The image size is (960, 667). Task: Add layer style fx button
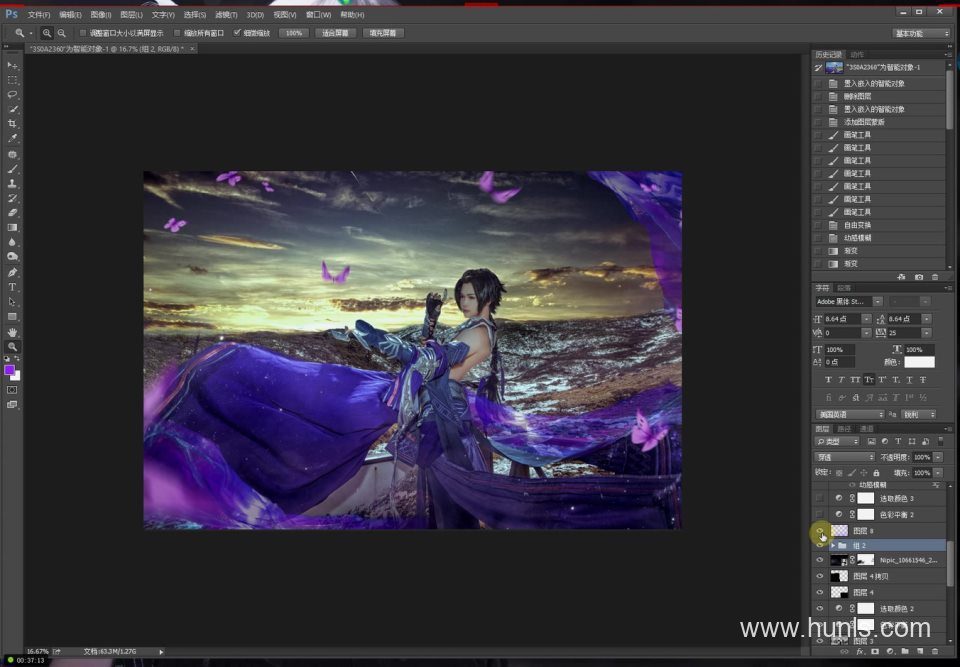click(x=860, y=652)
